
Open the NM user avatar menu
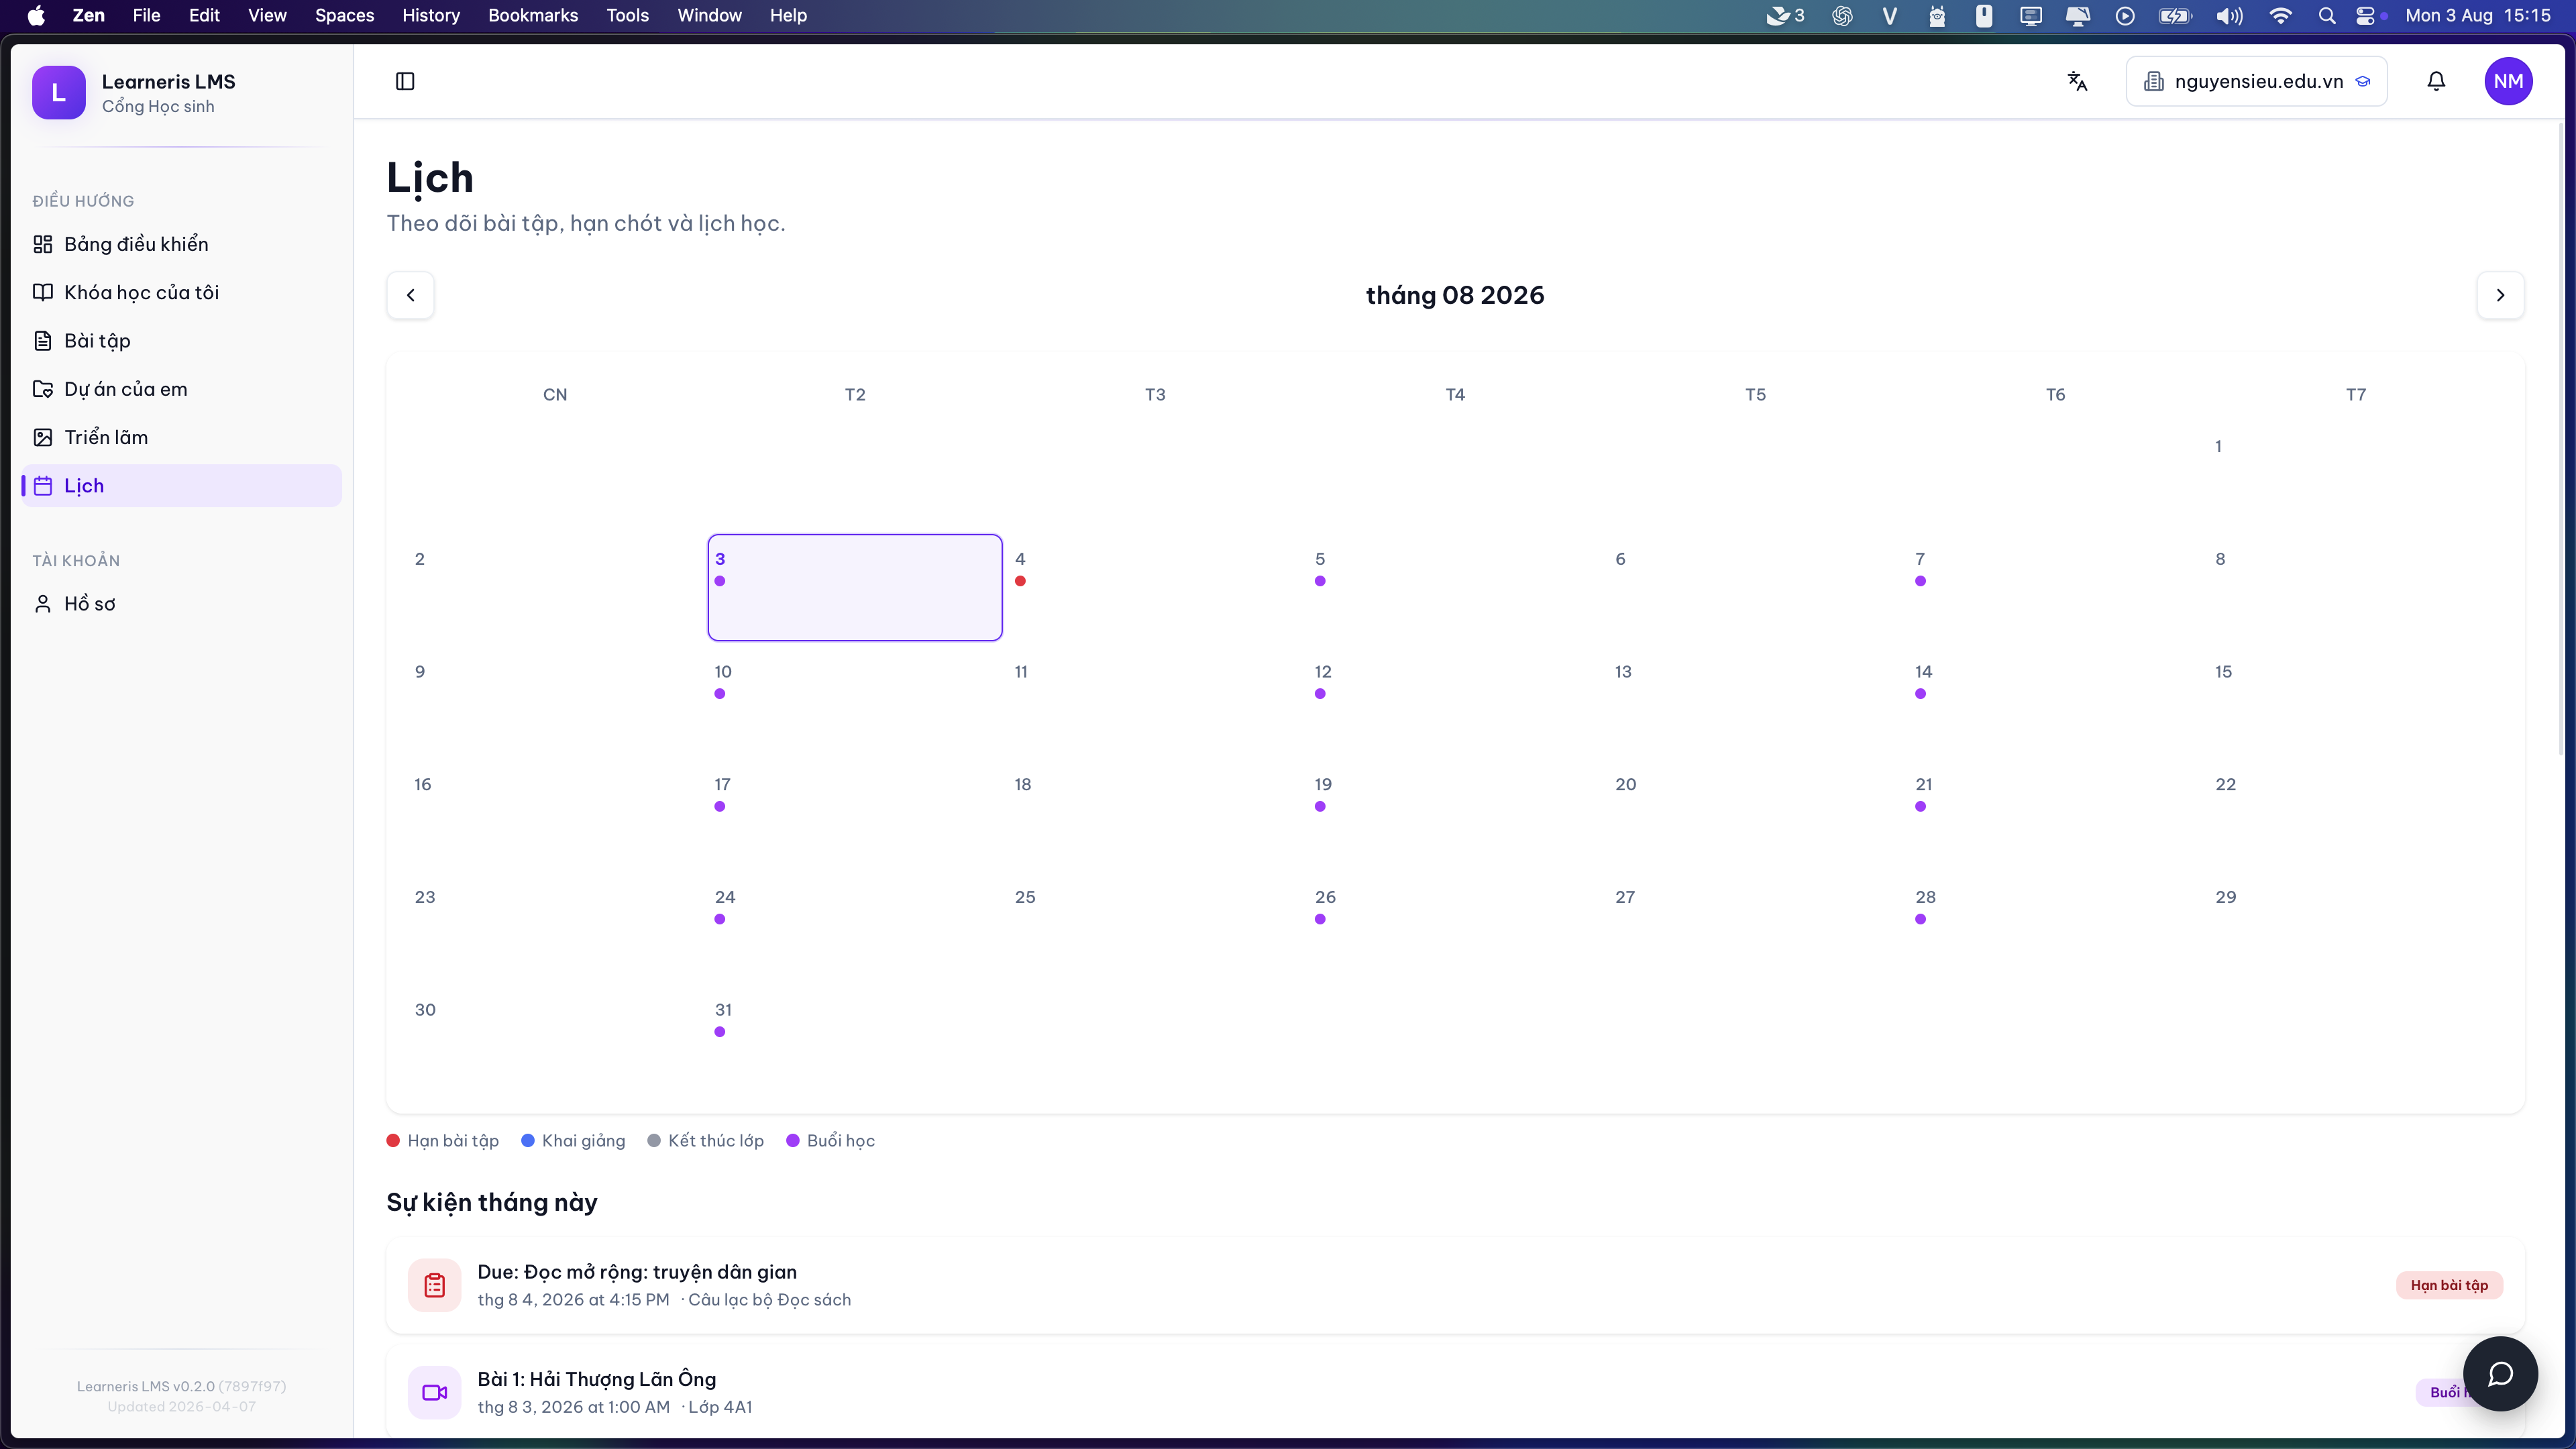click(x=2508, y=81)
